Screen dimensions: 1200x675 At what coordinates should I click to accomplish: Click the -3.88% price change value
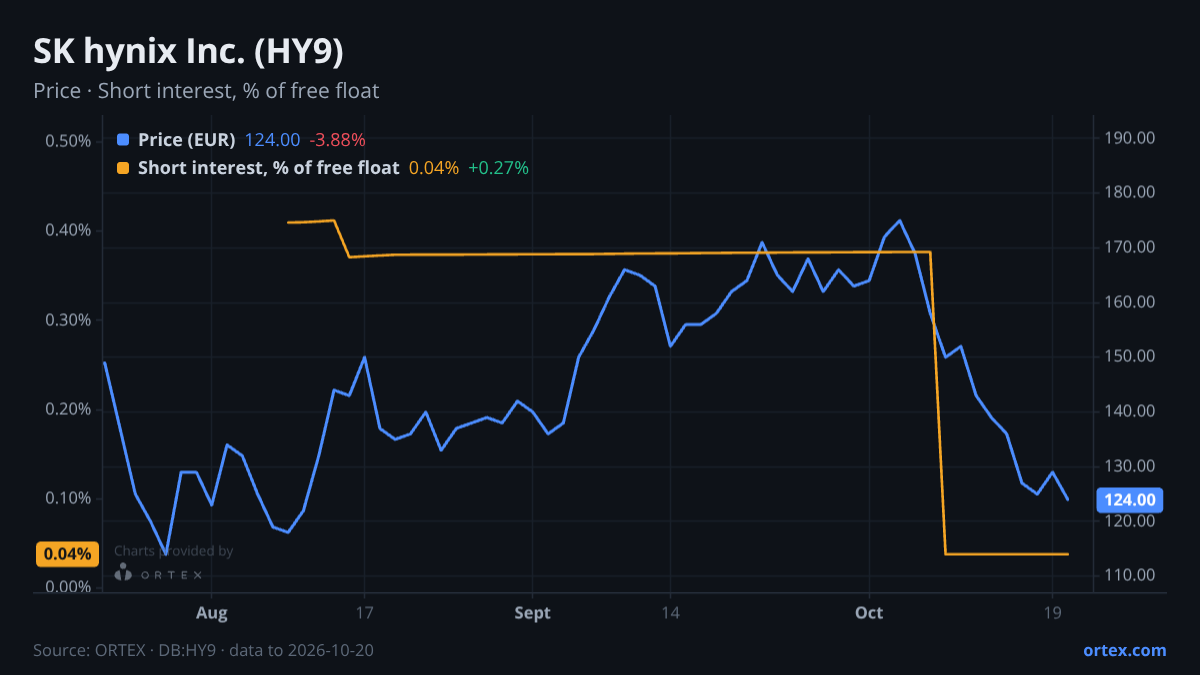pyautogui.click(x=337, y=140)
